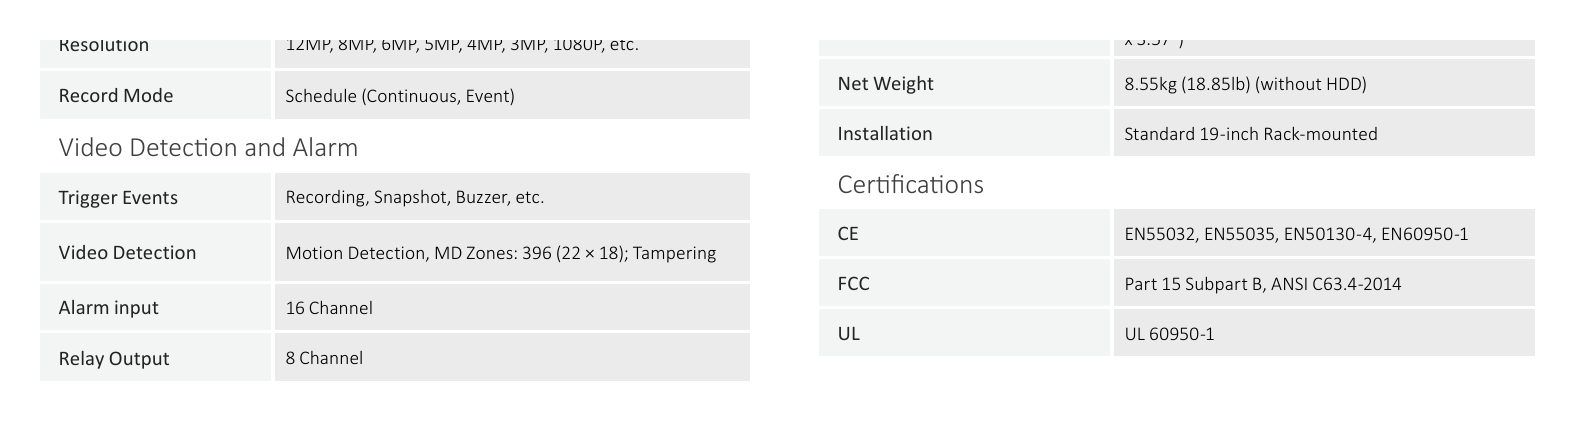Click the 8 Channel value

pos(324,358)
